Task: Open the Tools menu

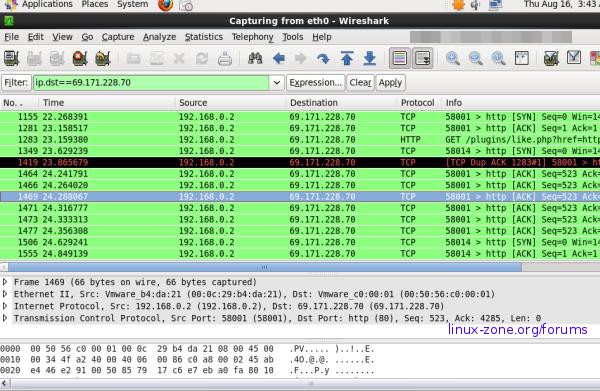Action: coord(293,37)
